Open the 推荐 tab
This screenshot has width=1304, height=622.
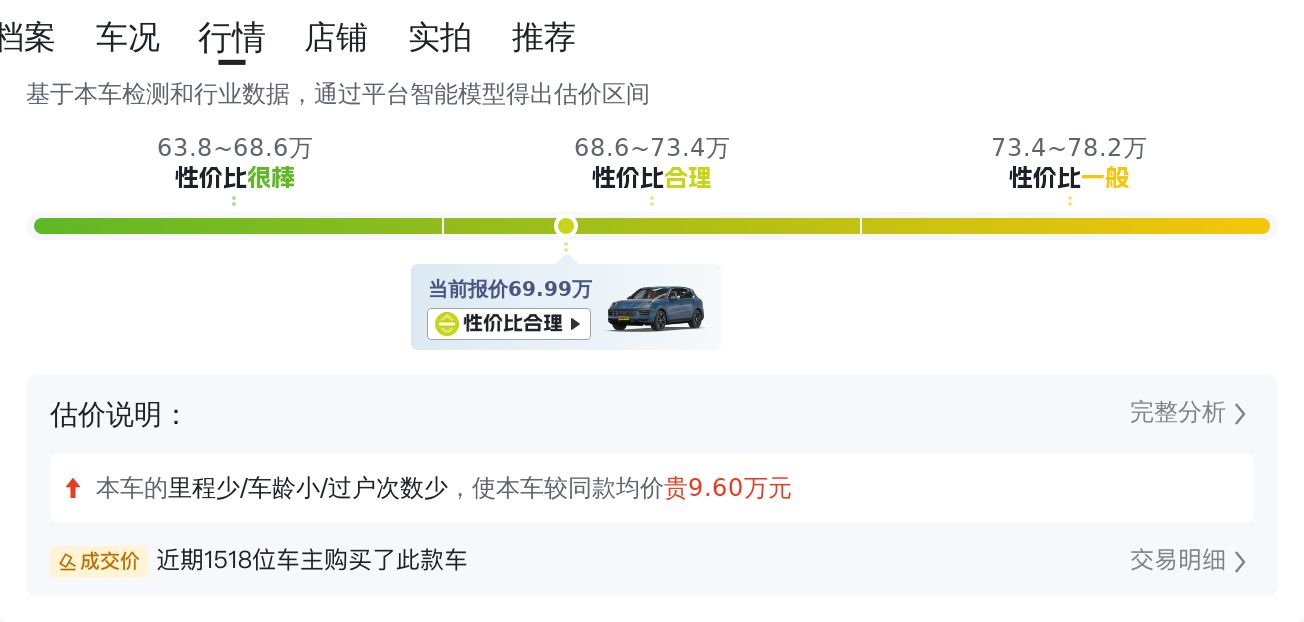pyautogui.click(x=544, y=38)
